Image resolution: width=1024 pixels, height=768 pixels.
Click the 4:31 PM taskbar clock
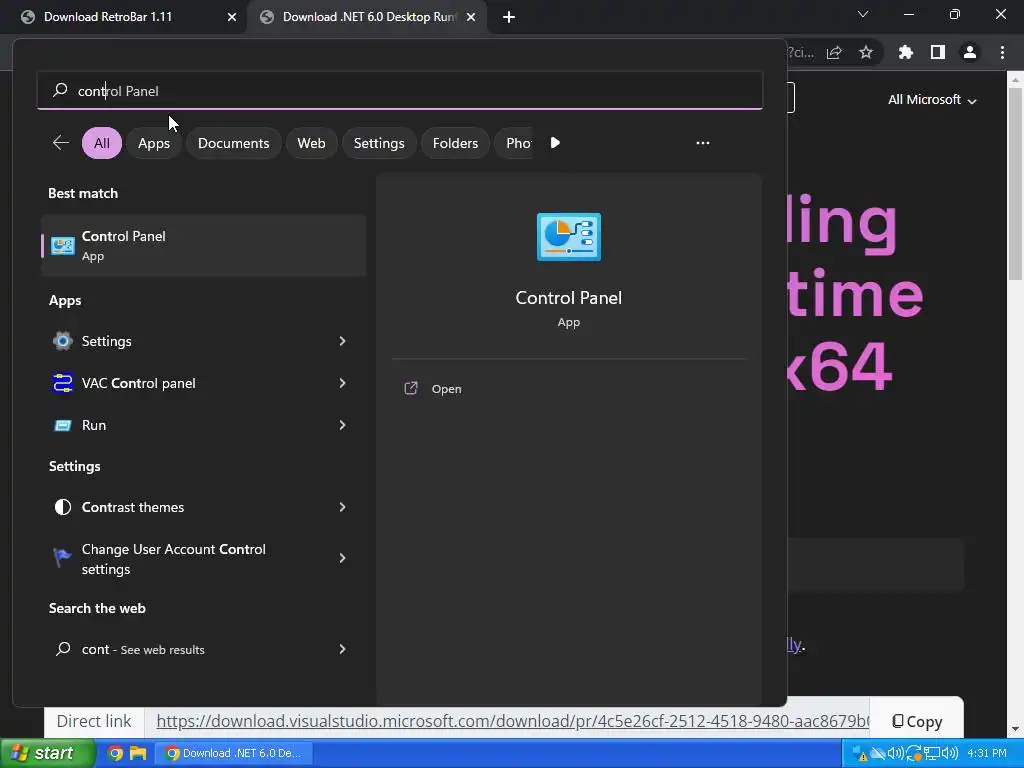coord(987,753)
